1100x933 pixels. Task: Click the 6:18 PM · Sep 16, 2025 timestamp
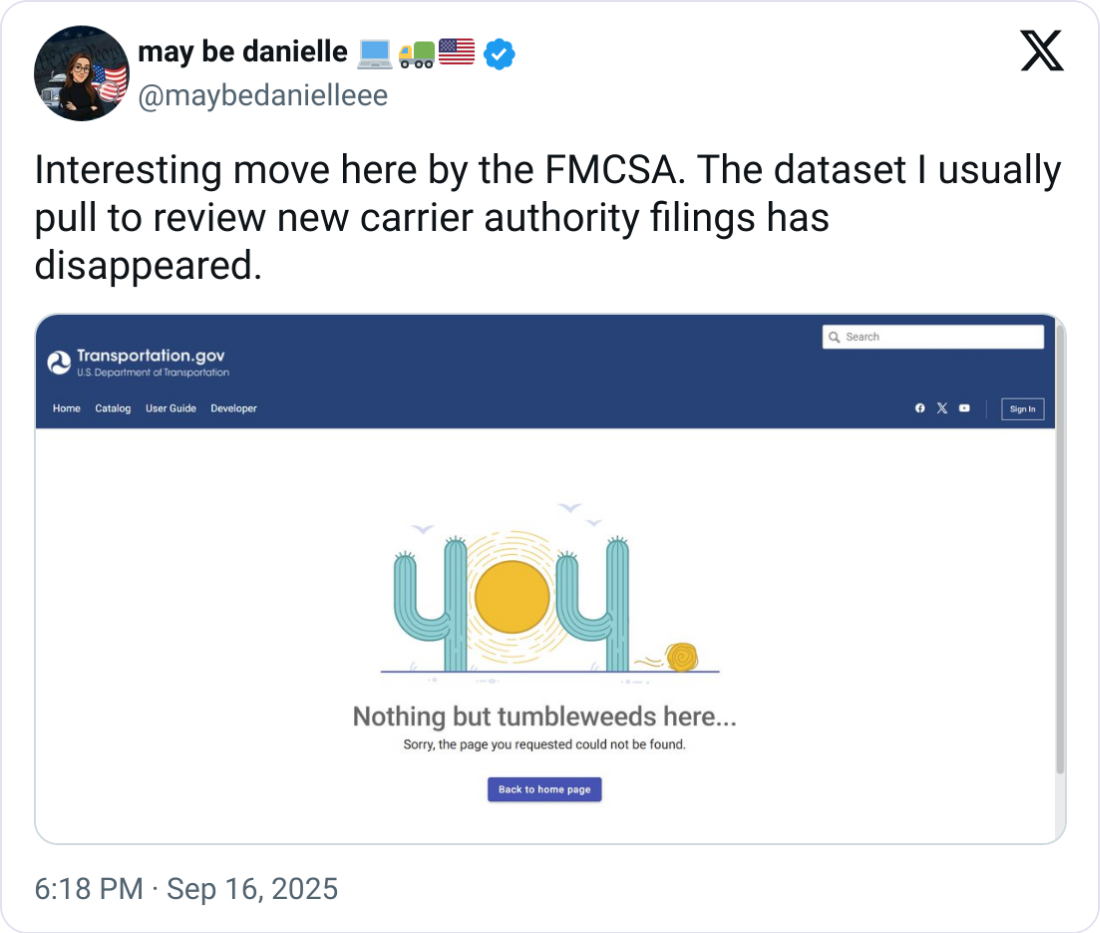[186, 888]
